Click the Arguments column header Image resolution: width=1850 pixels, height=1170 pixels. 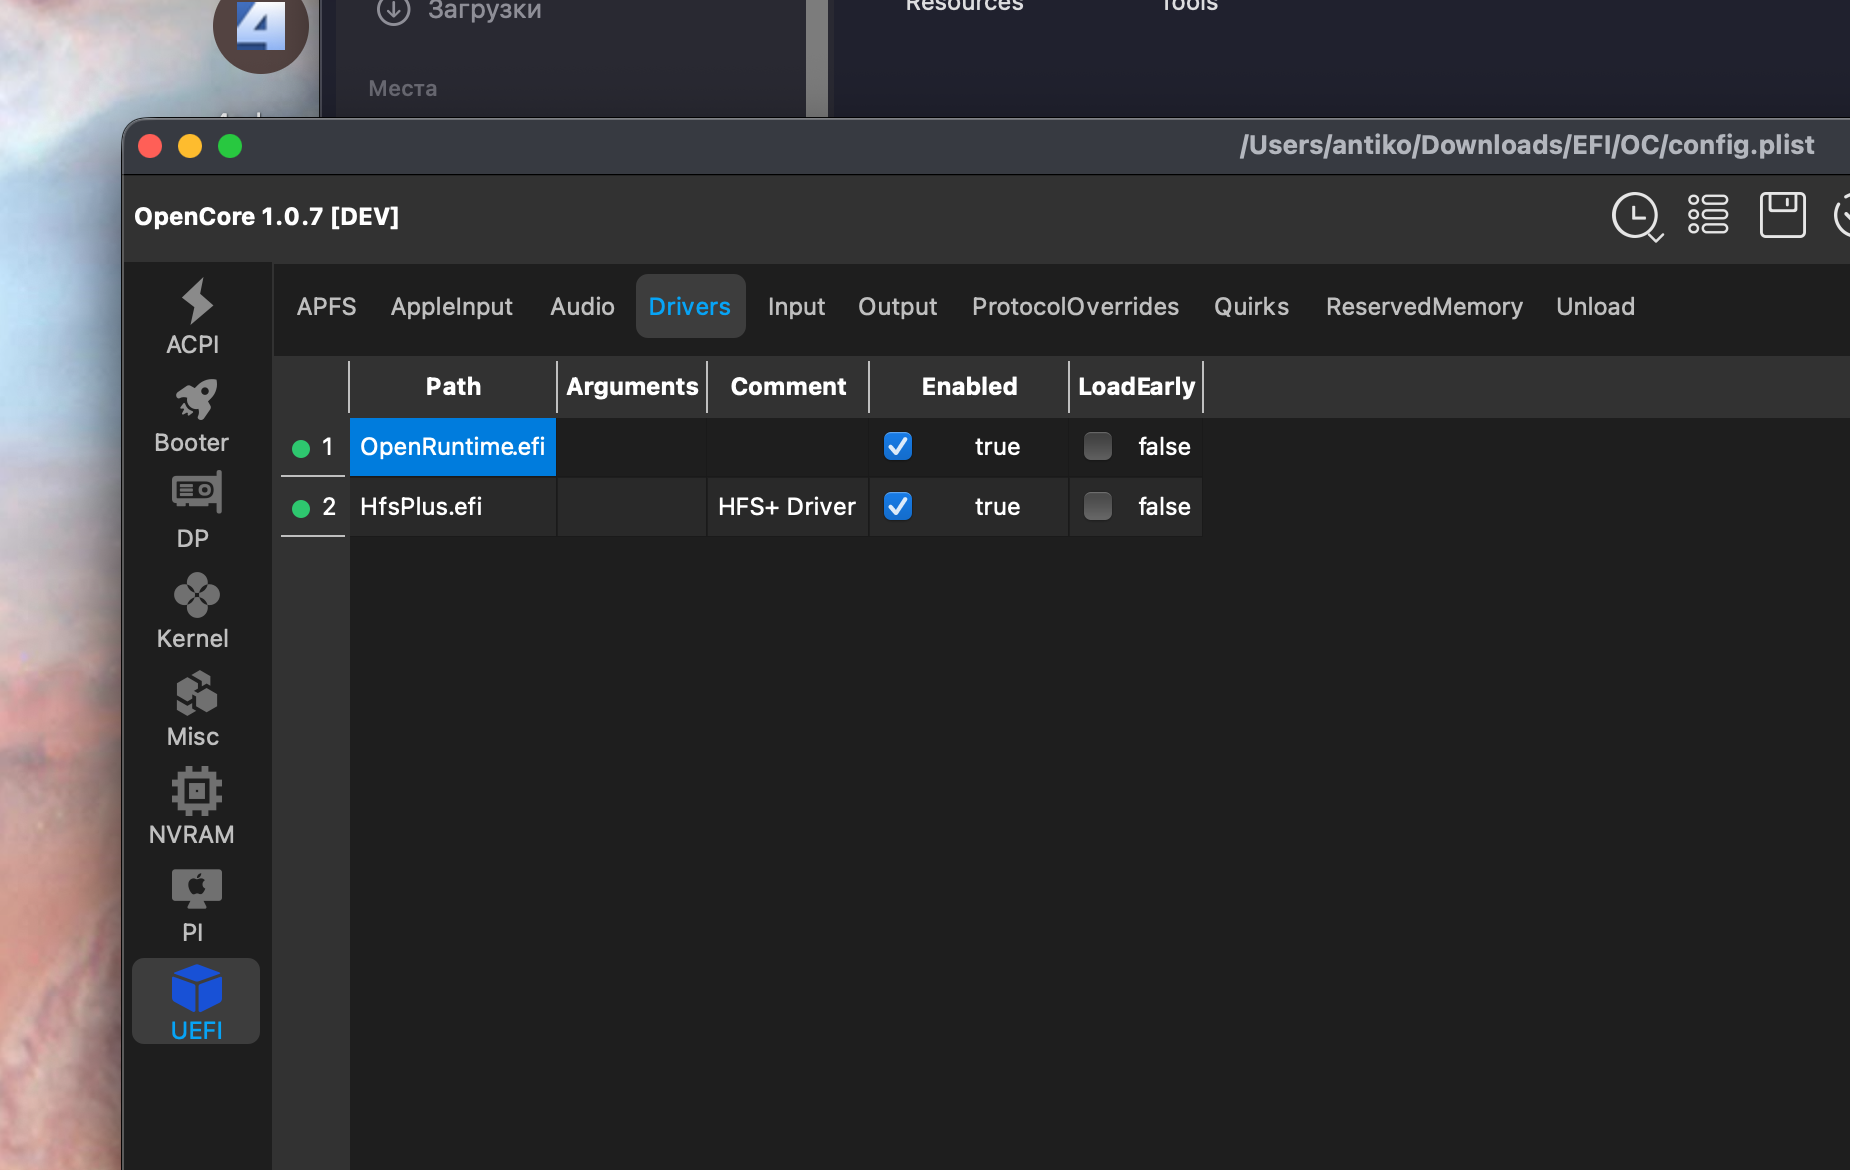click(632, 387)
